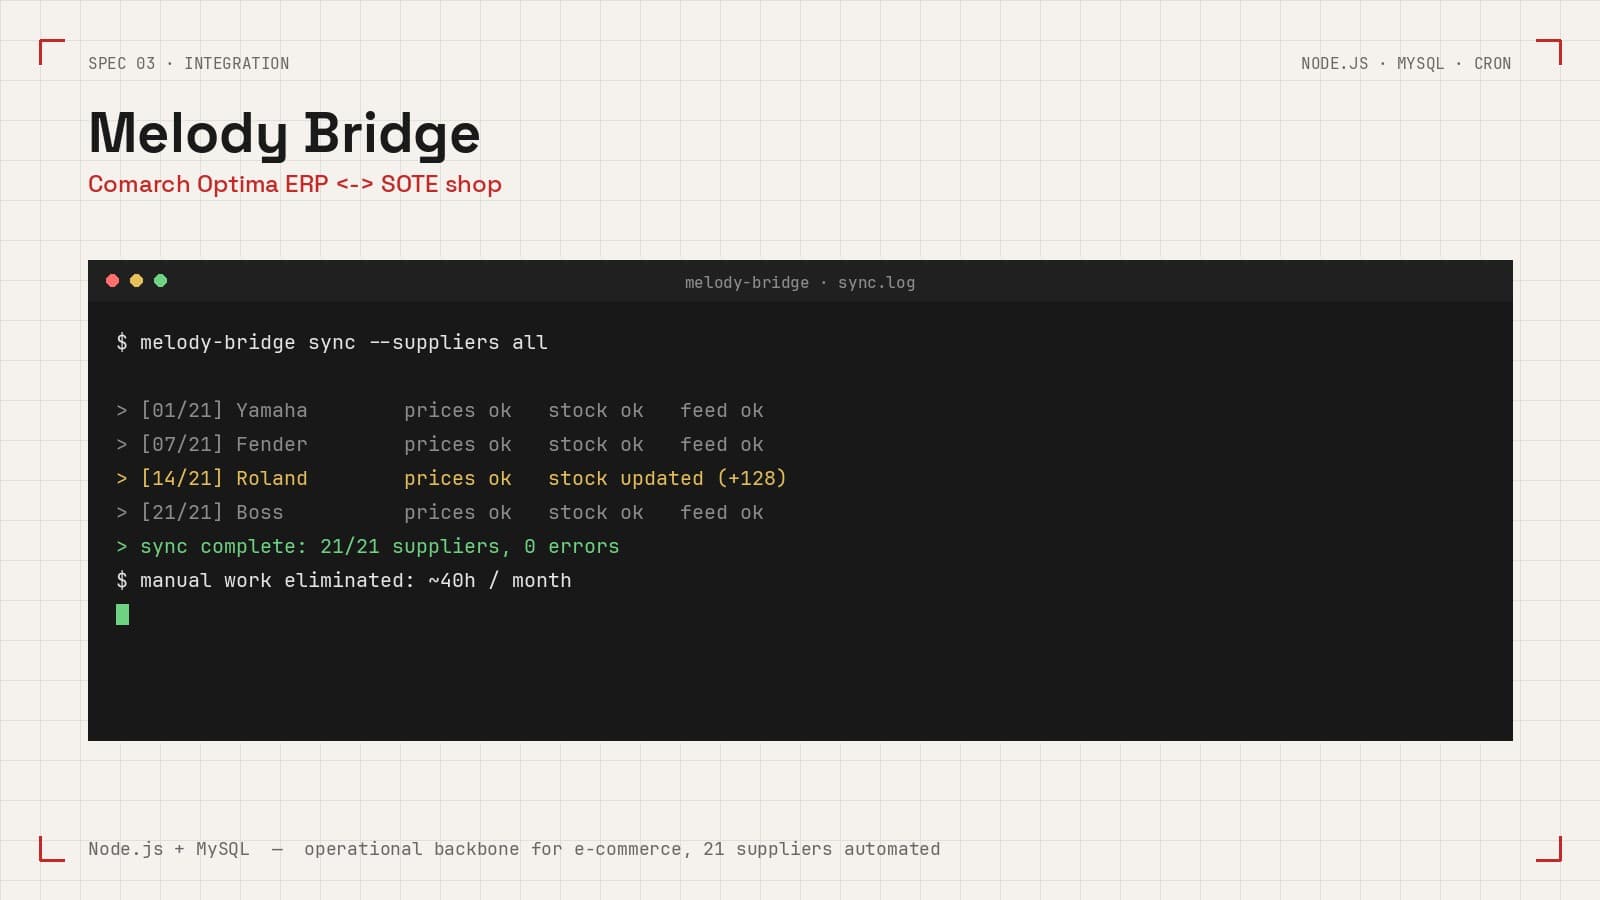Click the 'NODE.JS · MYSQL · CRON' label
The width and height of the screenshot is (1600, 900).
pyautogui.click(x=1406, y=63)
